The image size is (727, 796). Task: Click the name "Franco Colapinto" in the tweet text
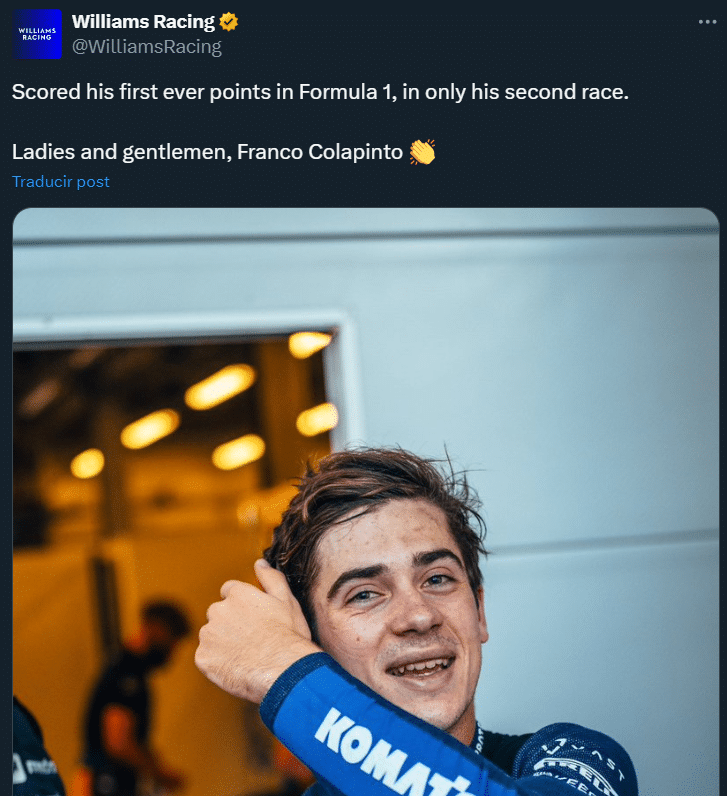320,152
